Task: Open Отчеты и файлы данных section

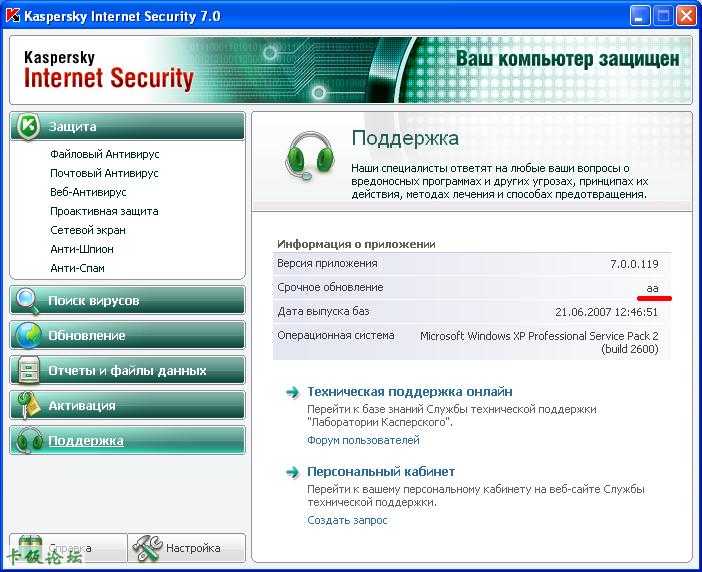Action: pos(127,371)
